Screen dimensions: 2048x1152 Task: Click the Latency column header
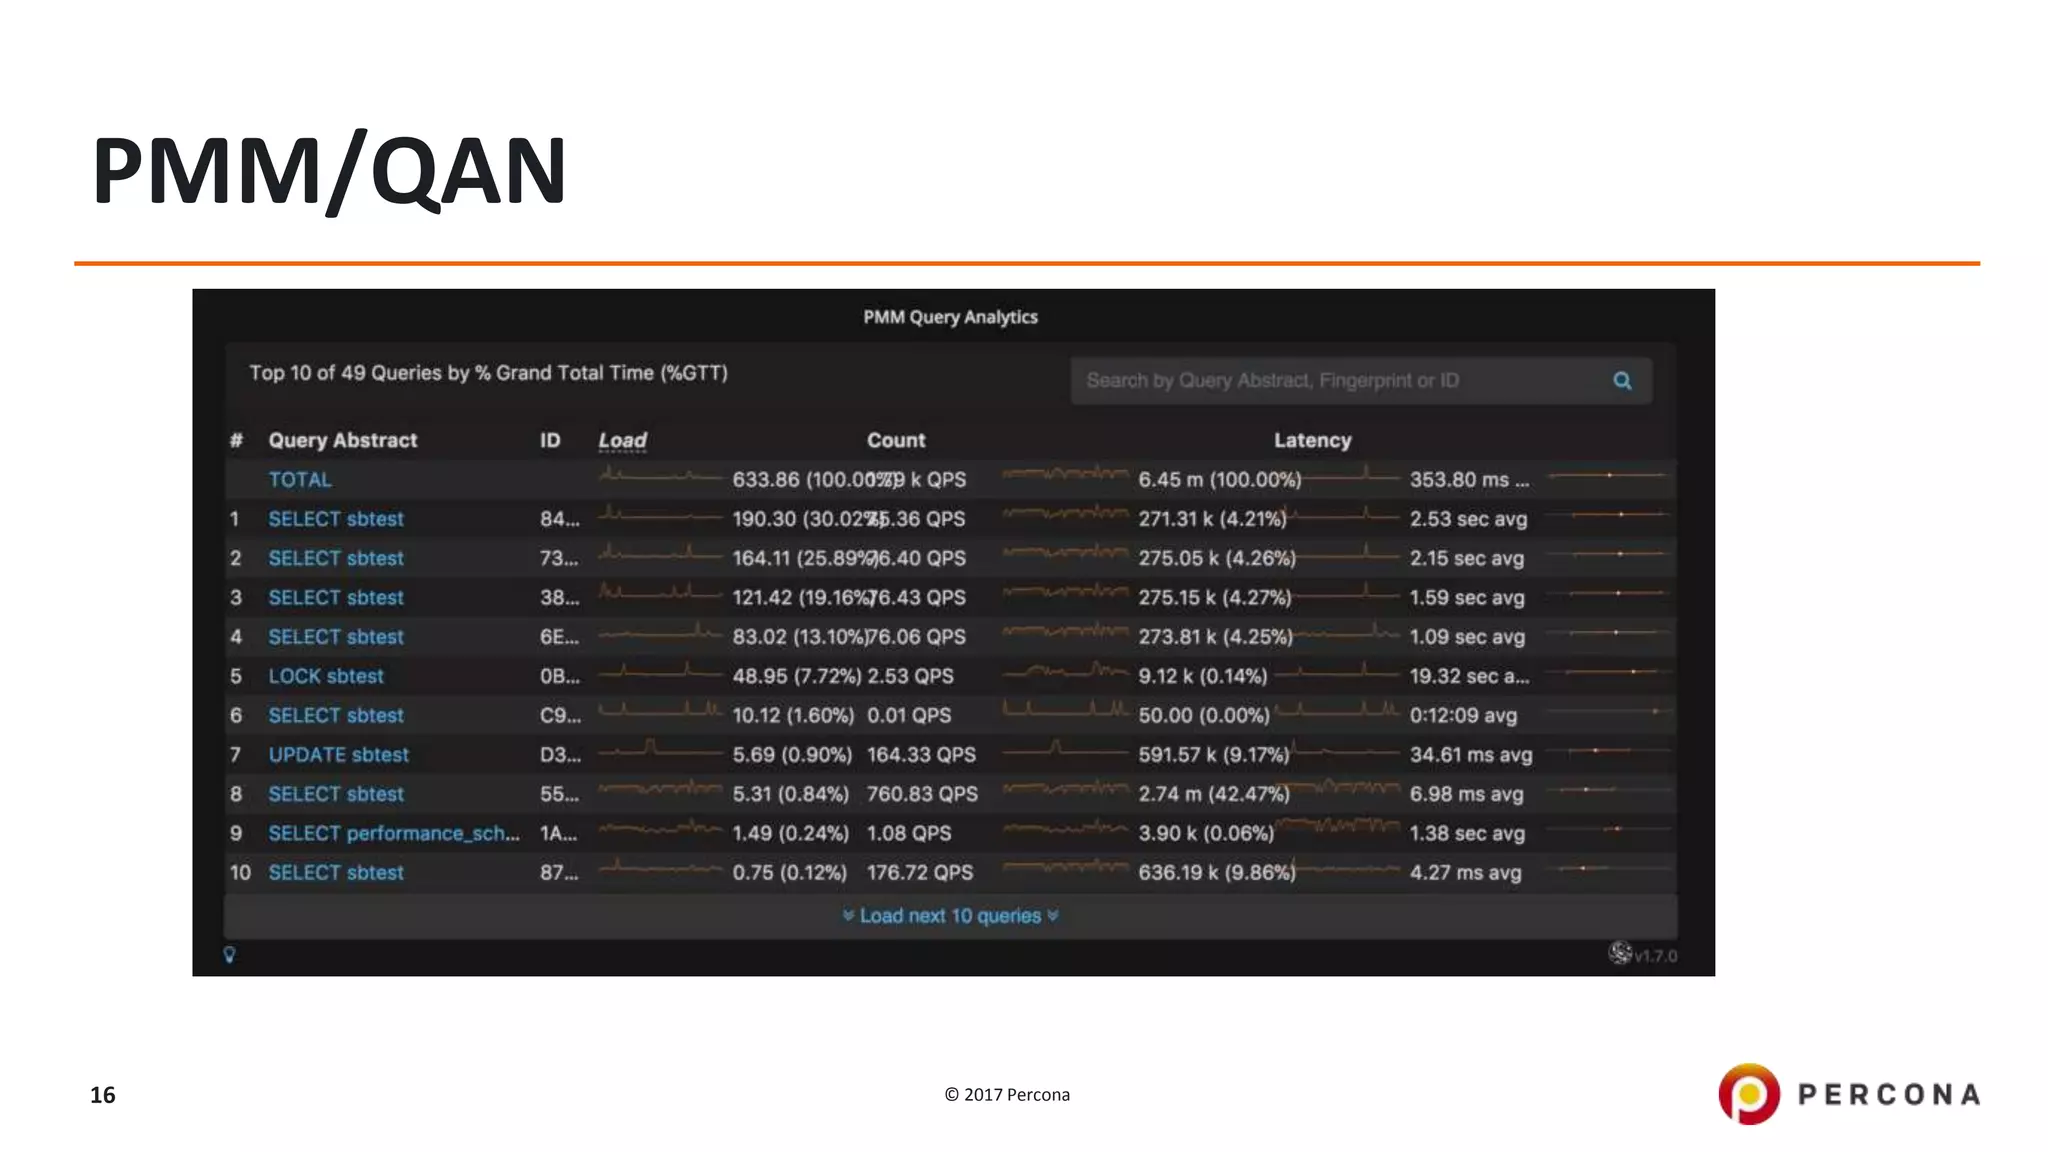click(1313, 440)
